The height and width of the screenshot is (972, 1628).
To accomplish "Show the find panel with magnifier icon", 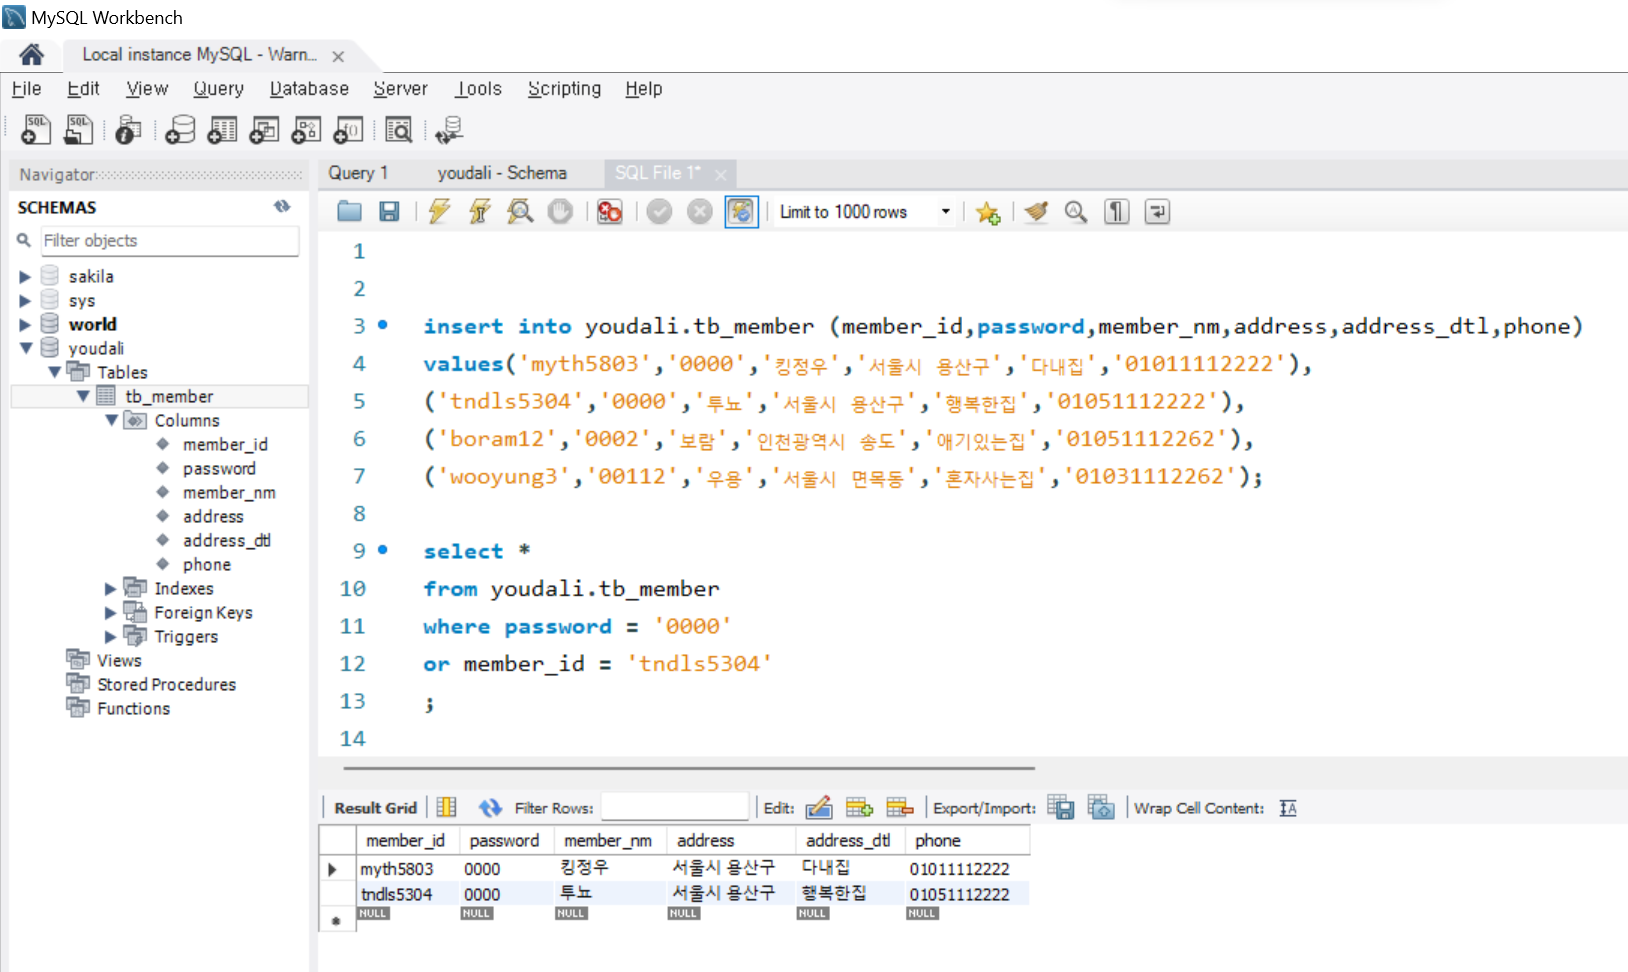I will click(1076, 211).
